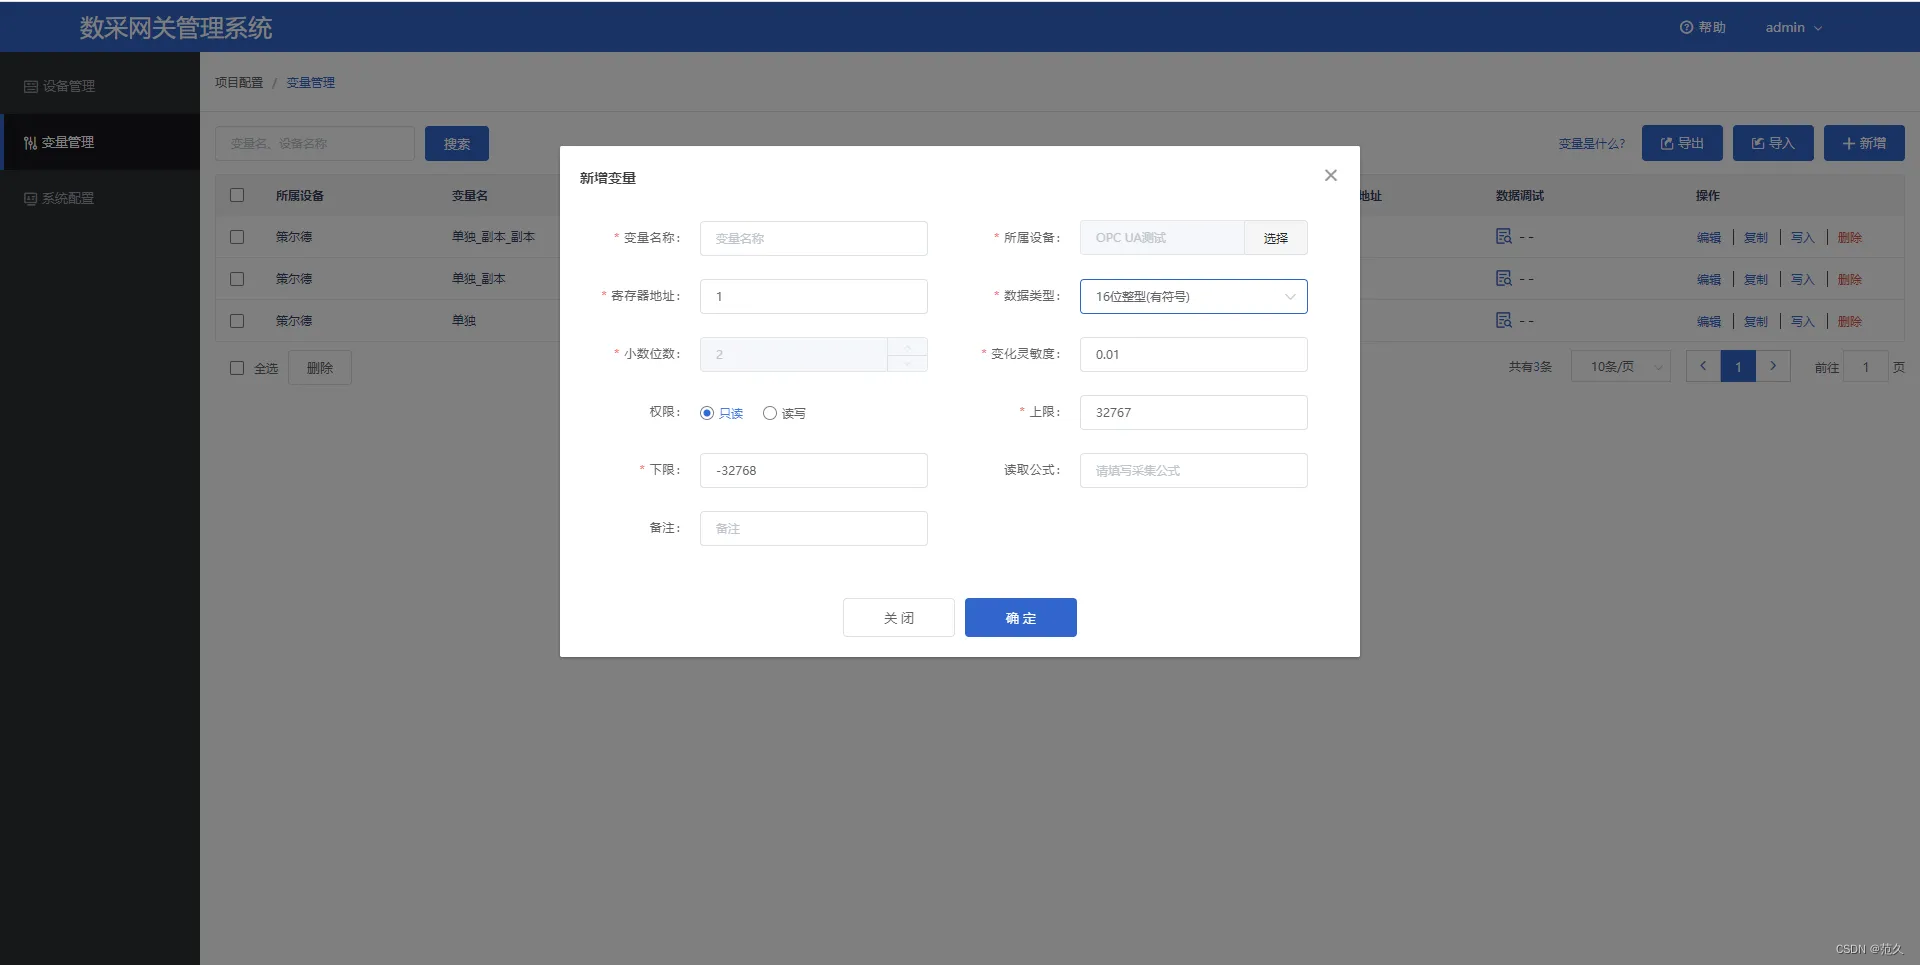Viewport: 1920px width, 965px height.
Task: Click 删除 link for the 单独_副本_副本 row
Action: point(1850,237)
